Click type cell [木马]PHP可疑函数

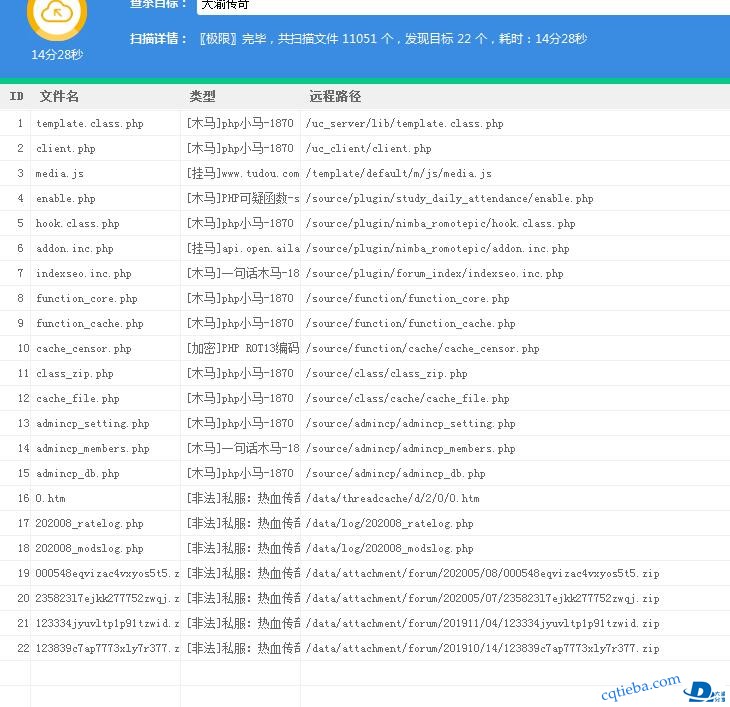243,198
